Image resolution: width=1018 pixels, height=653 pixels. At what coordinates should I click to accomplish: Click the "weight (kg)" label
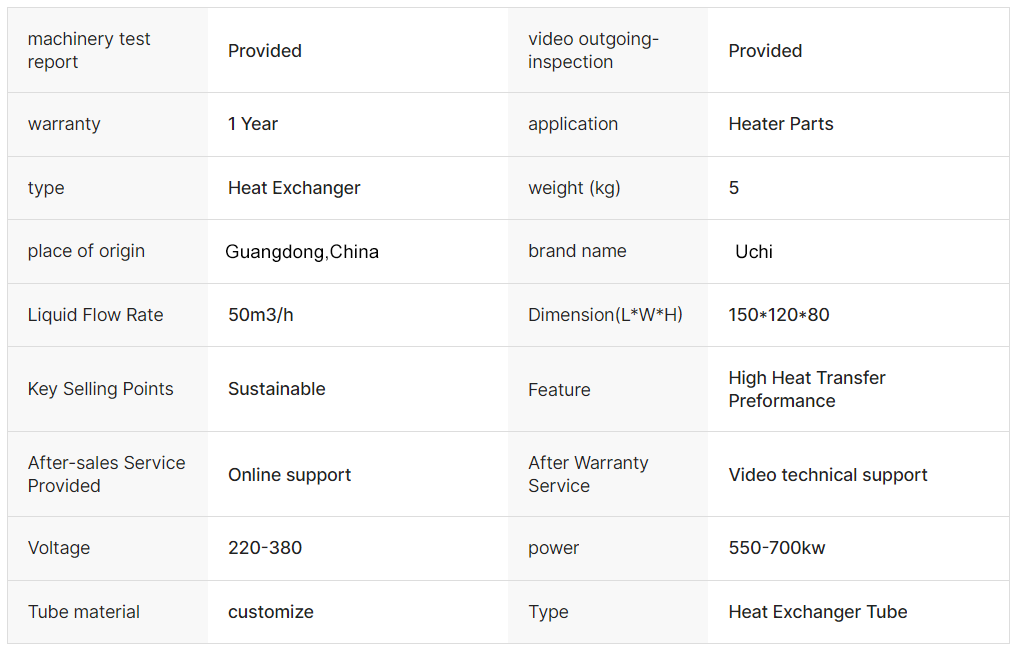pos(574,188)
